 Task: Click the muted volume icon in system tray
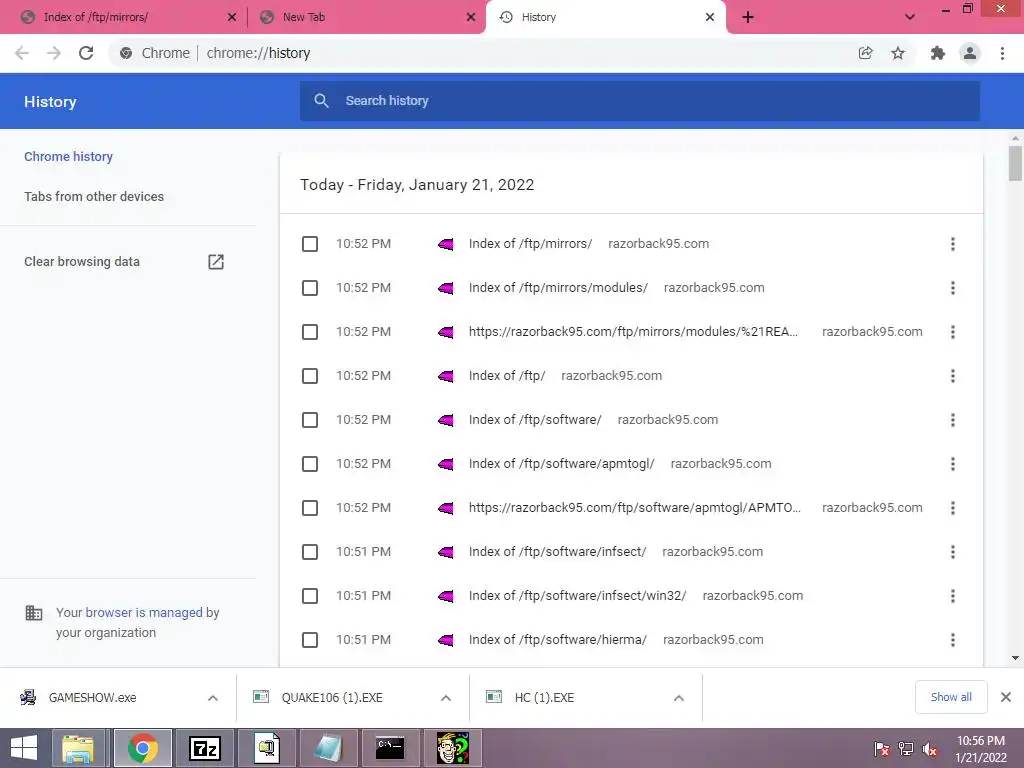930,749
